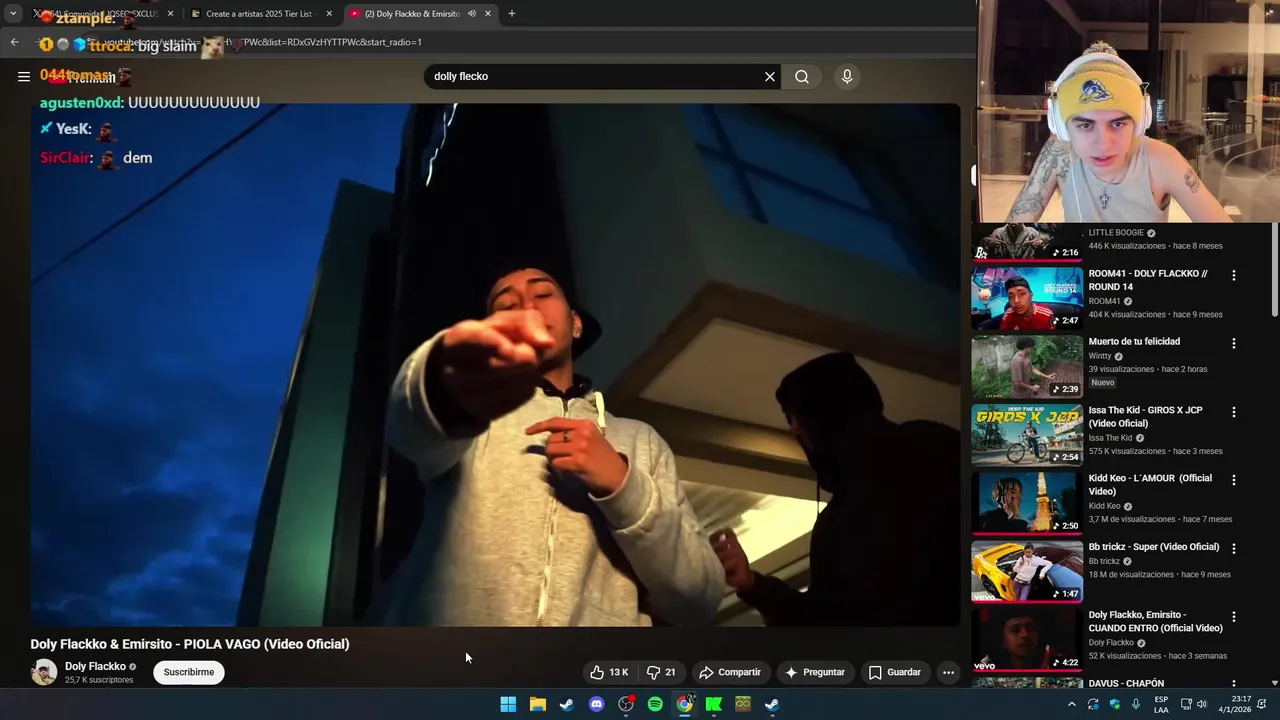Open a new browser tab
Image resolution: width=1280 pixels, height=720 pixels.
click(x=512, y=14)
